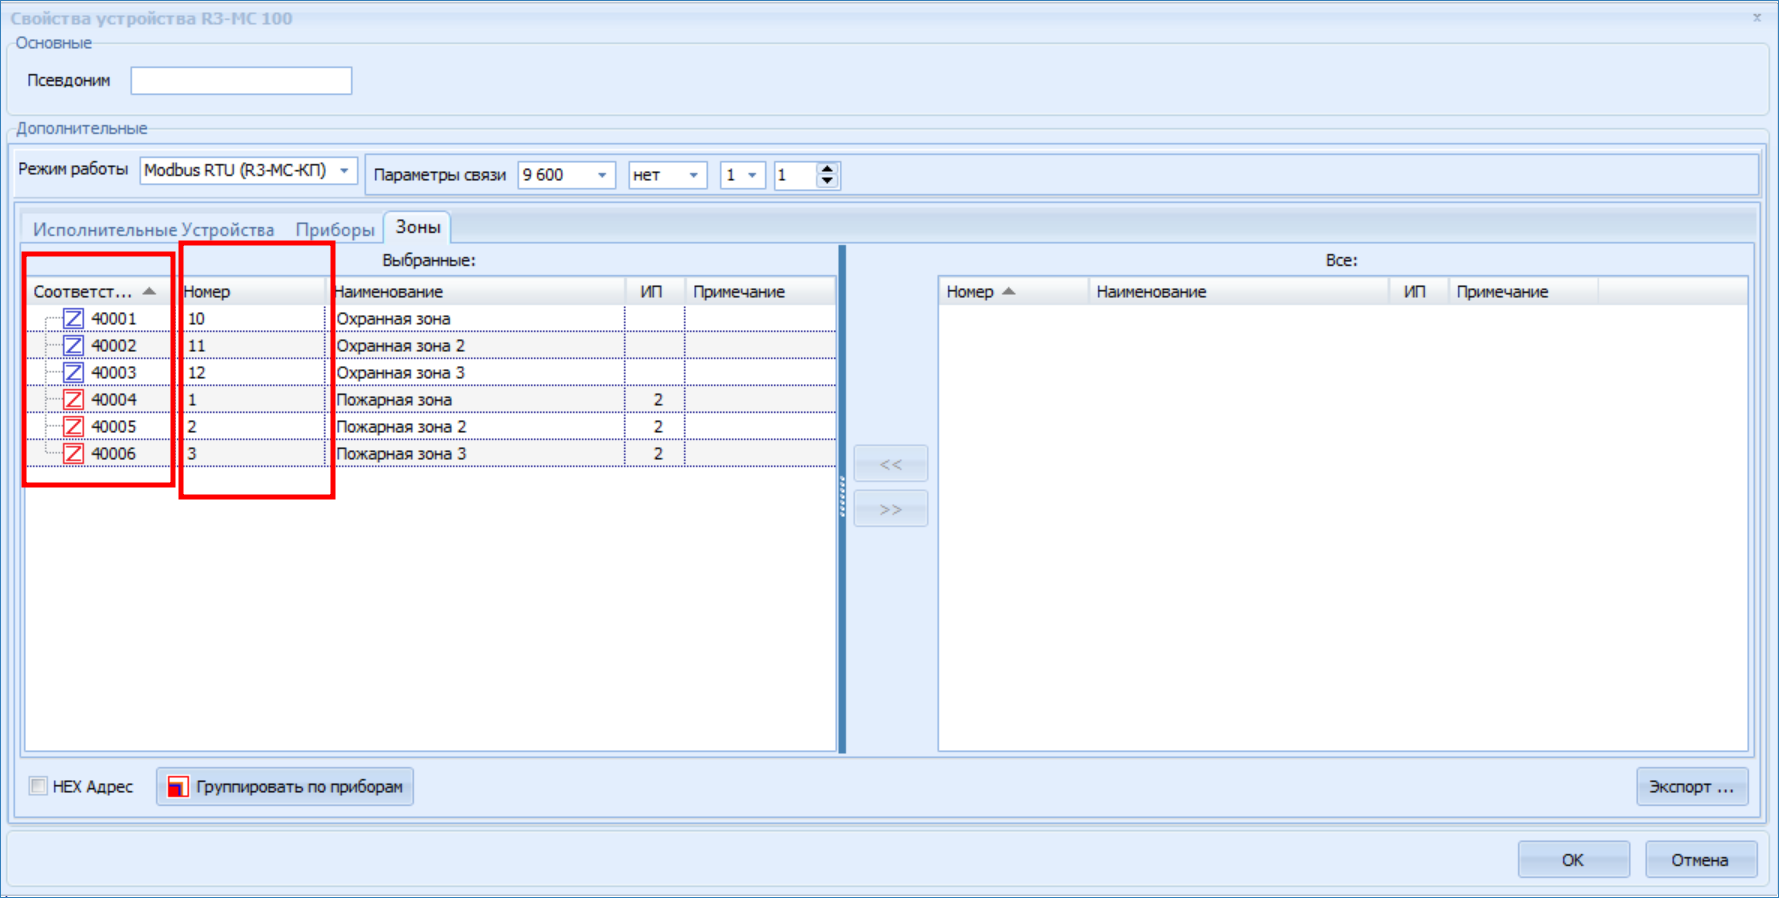The height and width of the screenshot is (898, 1779).
Task: Increment the address spinner up arrow
Action: (x=827, y=169)
